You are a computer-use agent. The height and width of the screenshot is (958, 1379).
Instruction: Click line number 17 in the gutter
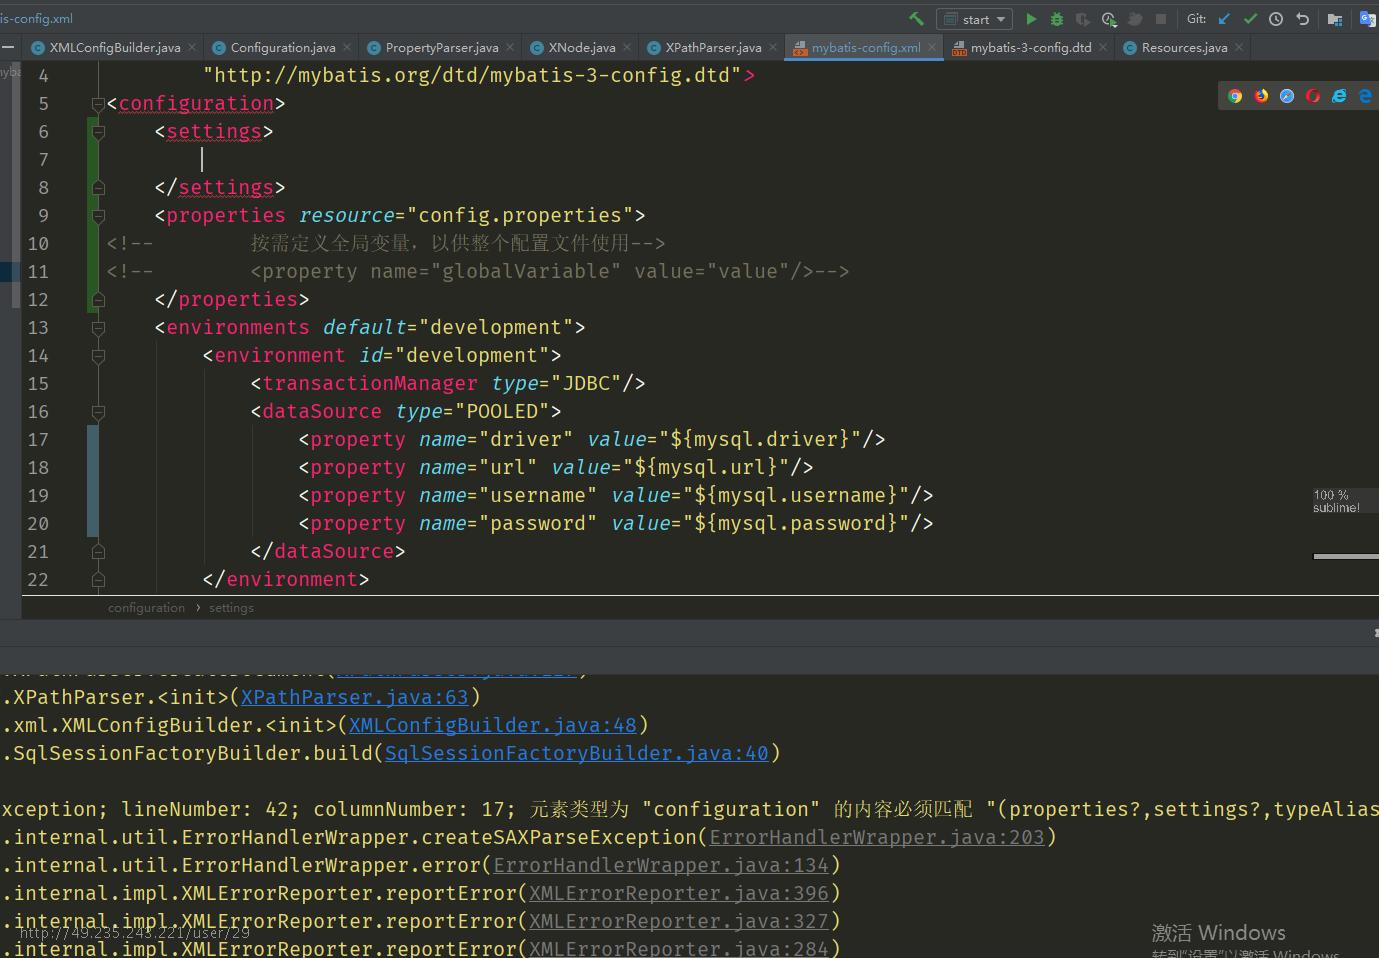click(x=38, y=440)
